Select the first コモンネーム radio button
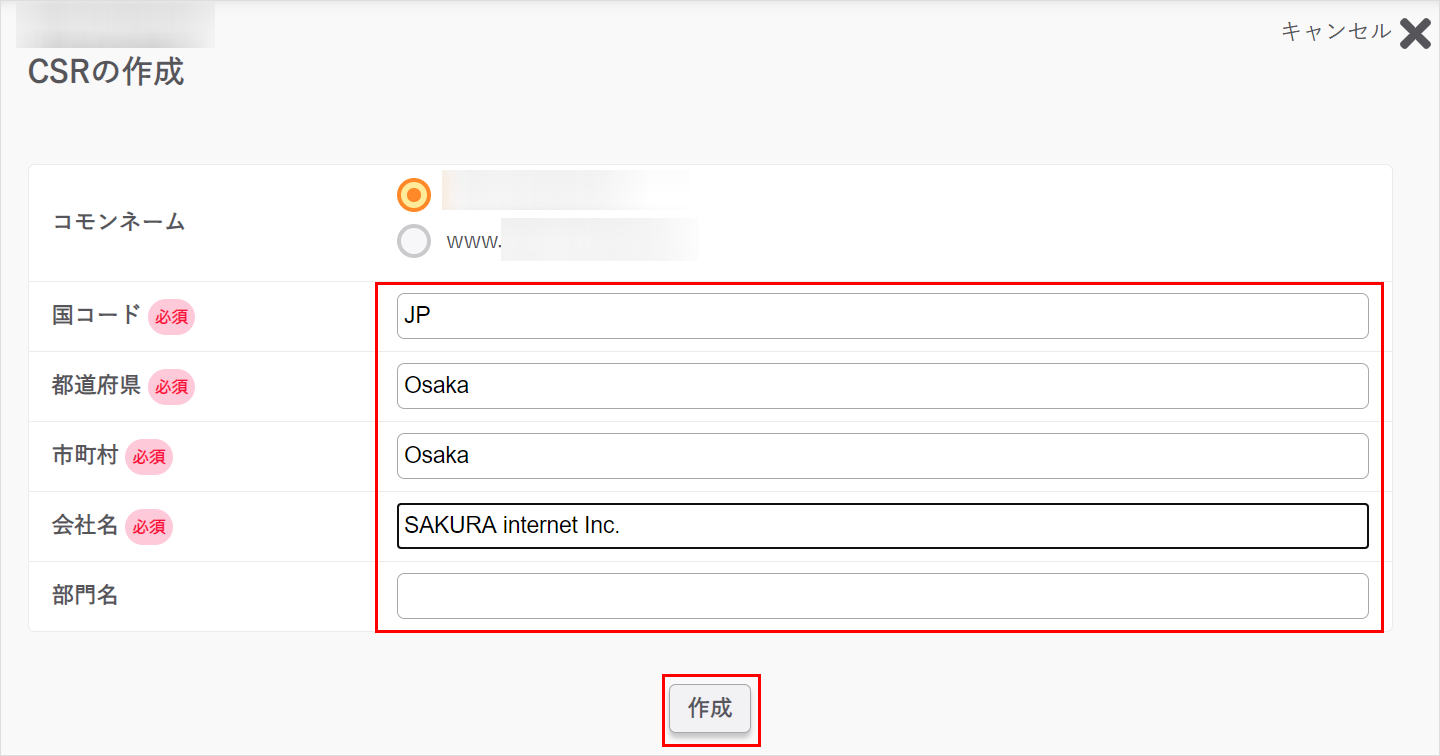The width and height of the screenshot is (1440, 756). coord(413,194)
